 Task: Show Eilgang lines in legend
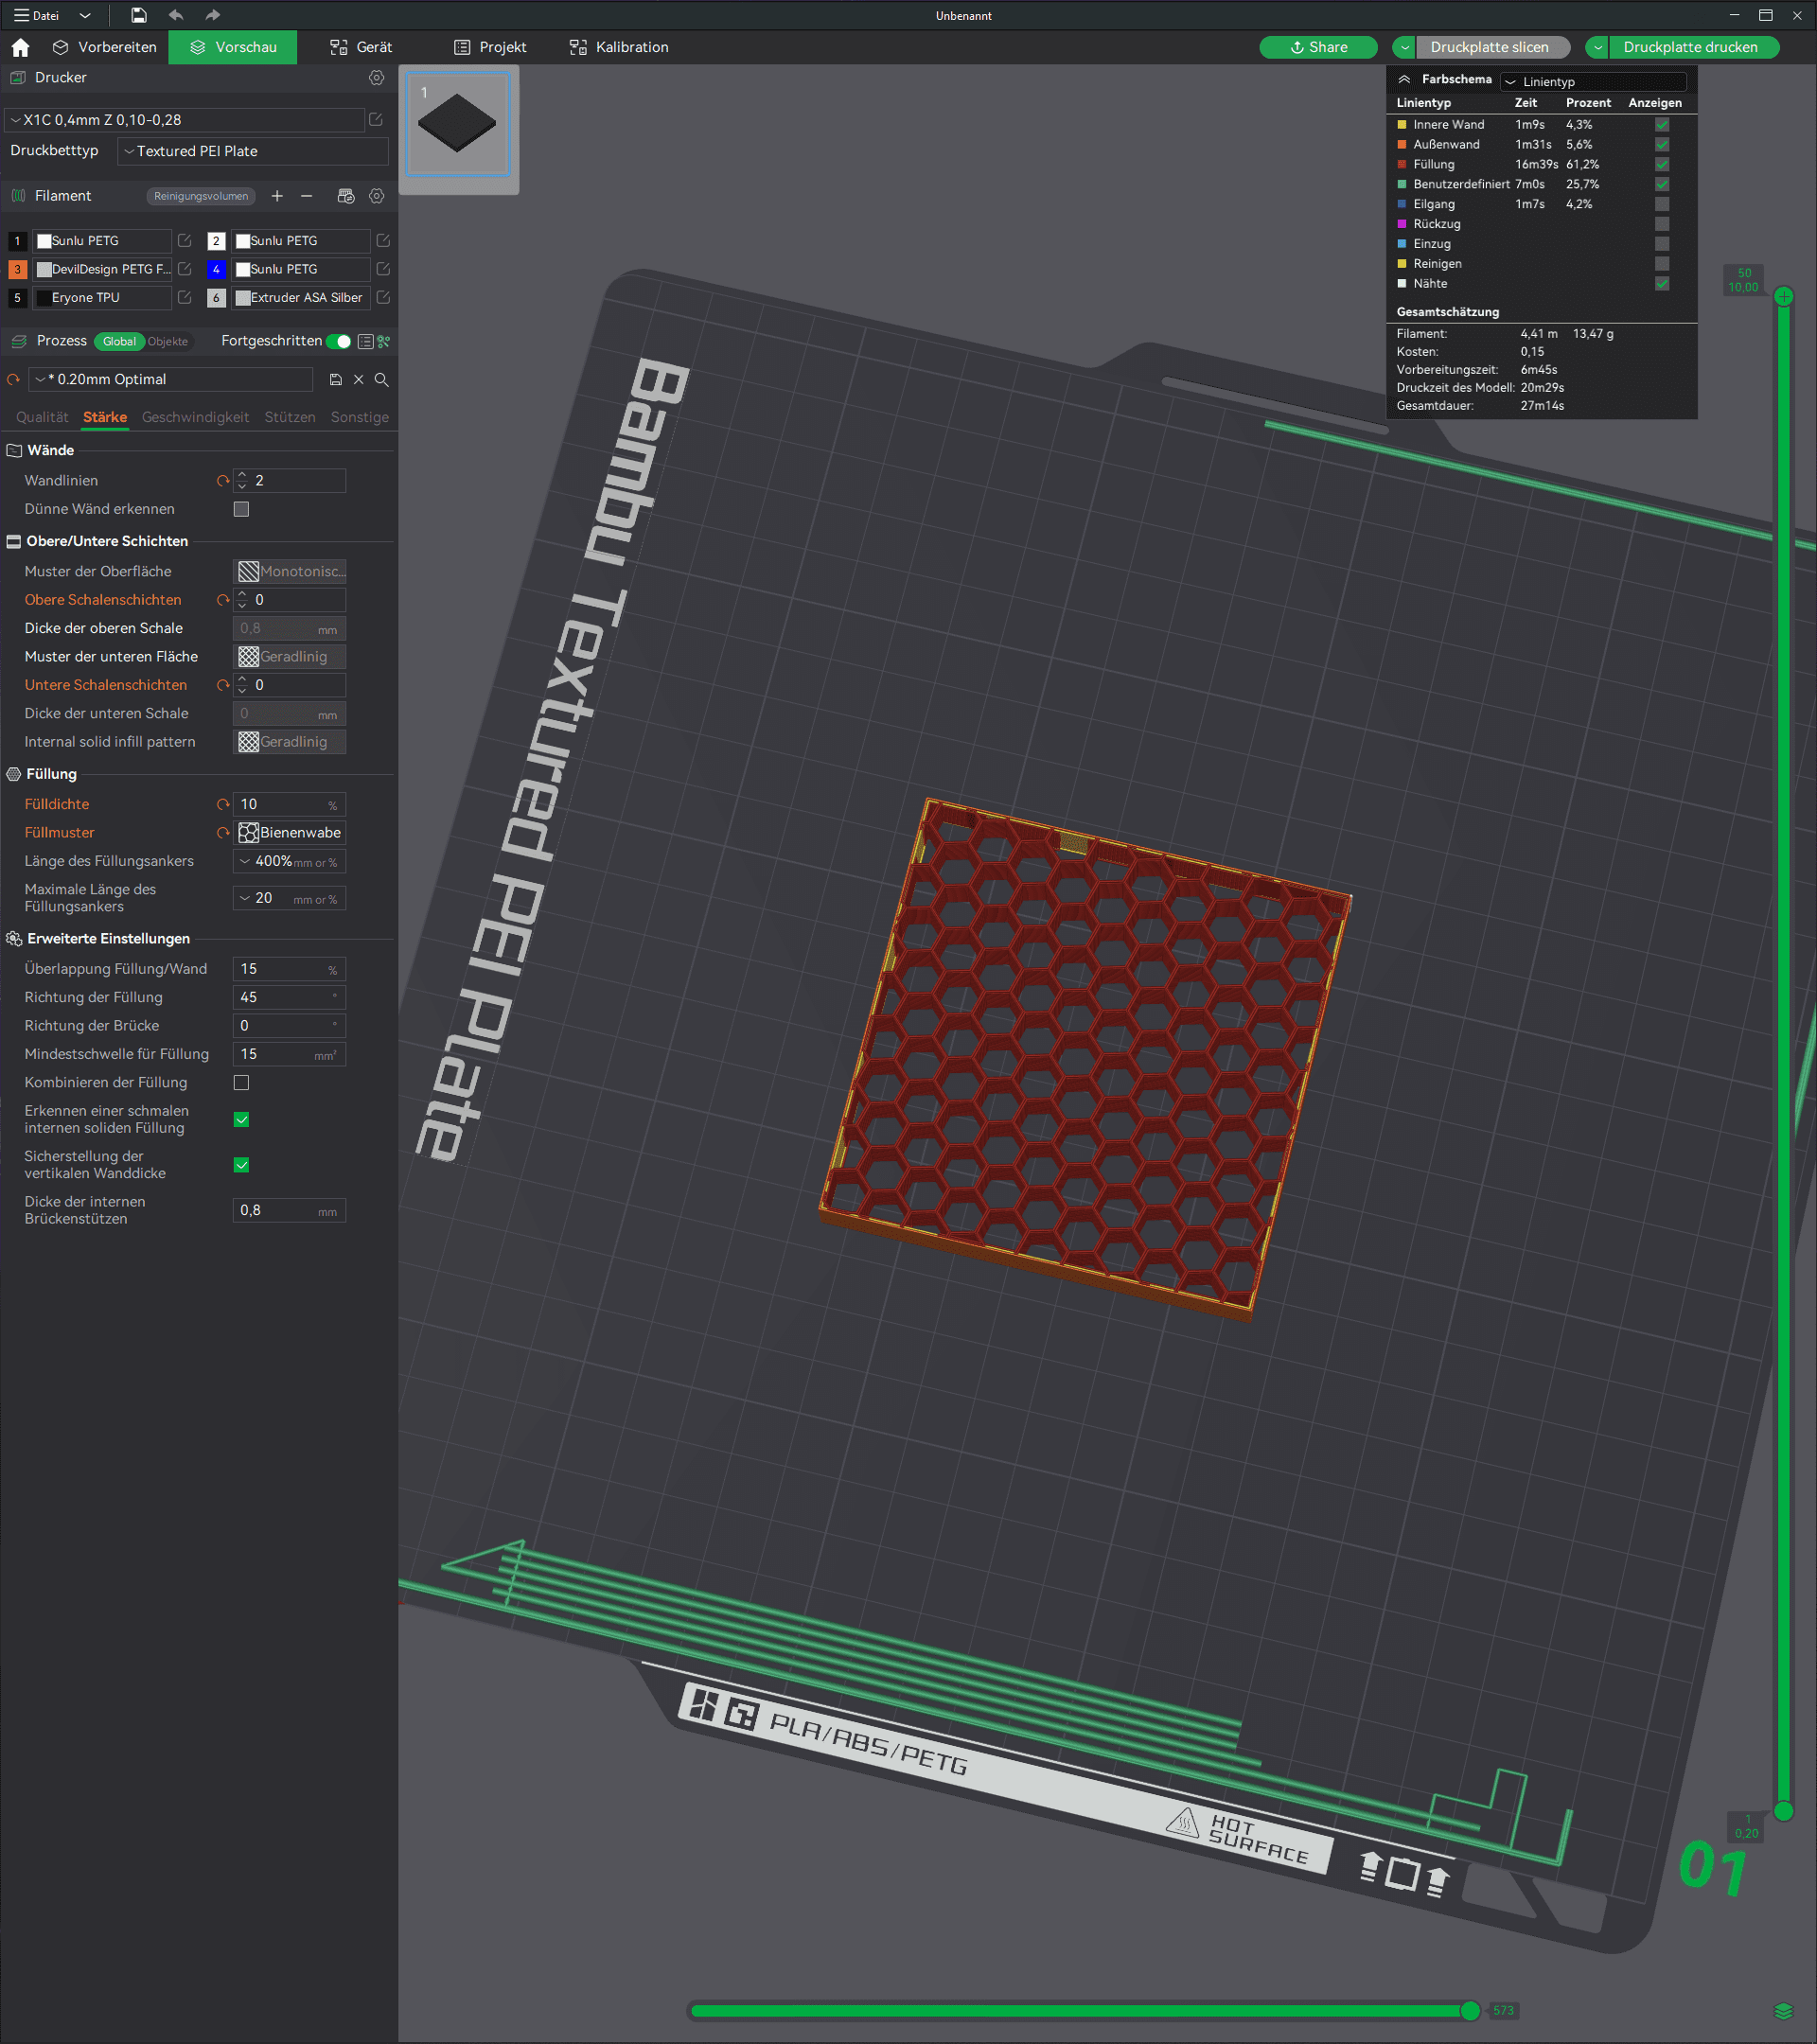tap(1661, 204)
